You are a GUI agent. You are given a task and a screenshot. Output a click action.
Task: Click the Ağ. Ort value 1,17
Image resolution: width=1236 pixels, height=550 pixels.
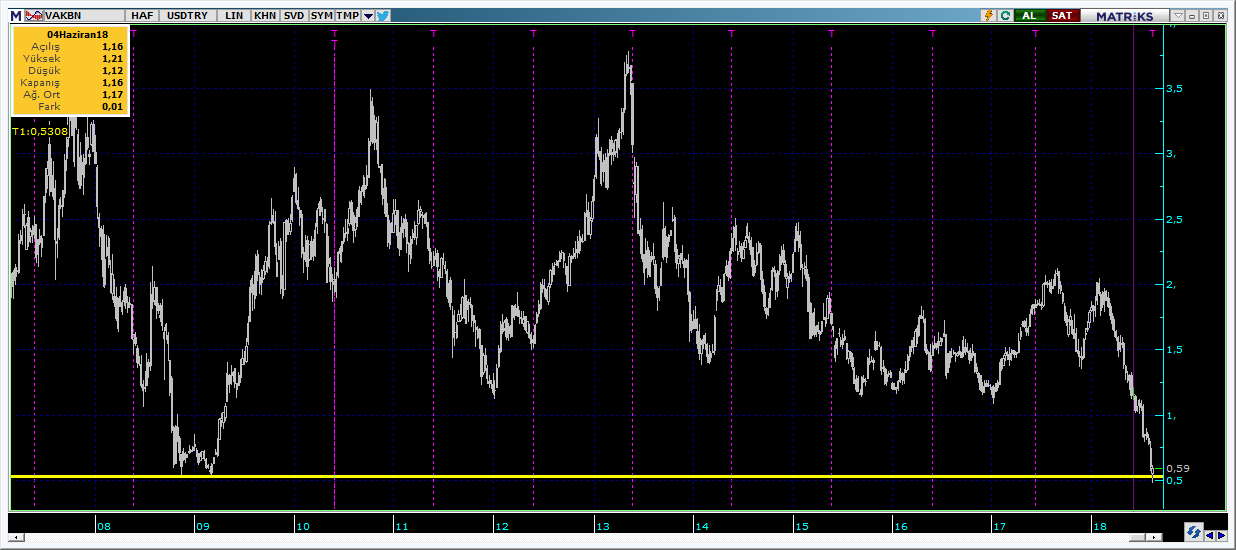click(112, 94)
